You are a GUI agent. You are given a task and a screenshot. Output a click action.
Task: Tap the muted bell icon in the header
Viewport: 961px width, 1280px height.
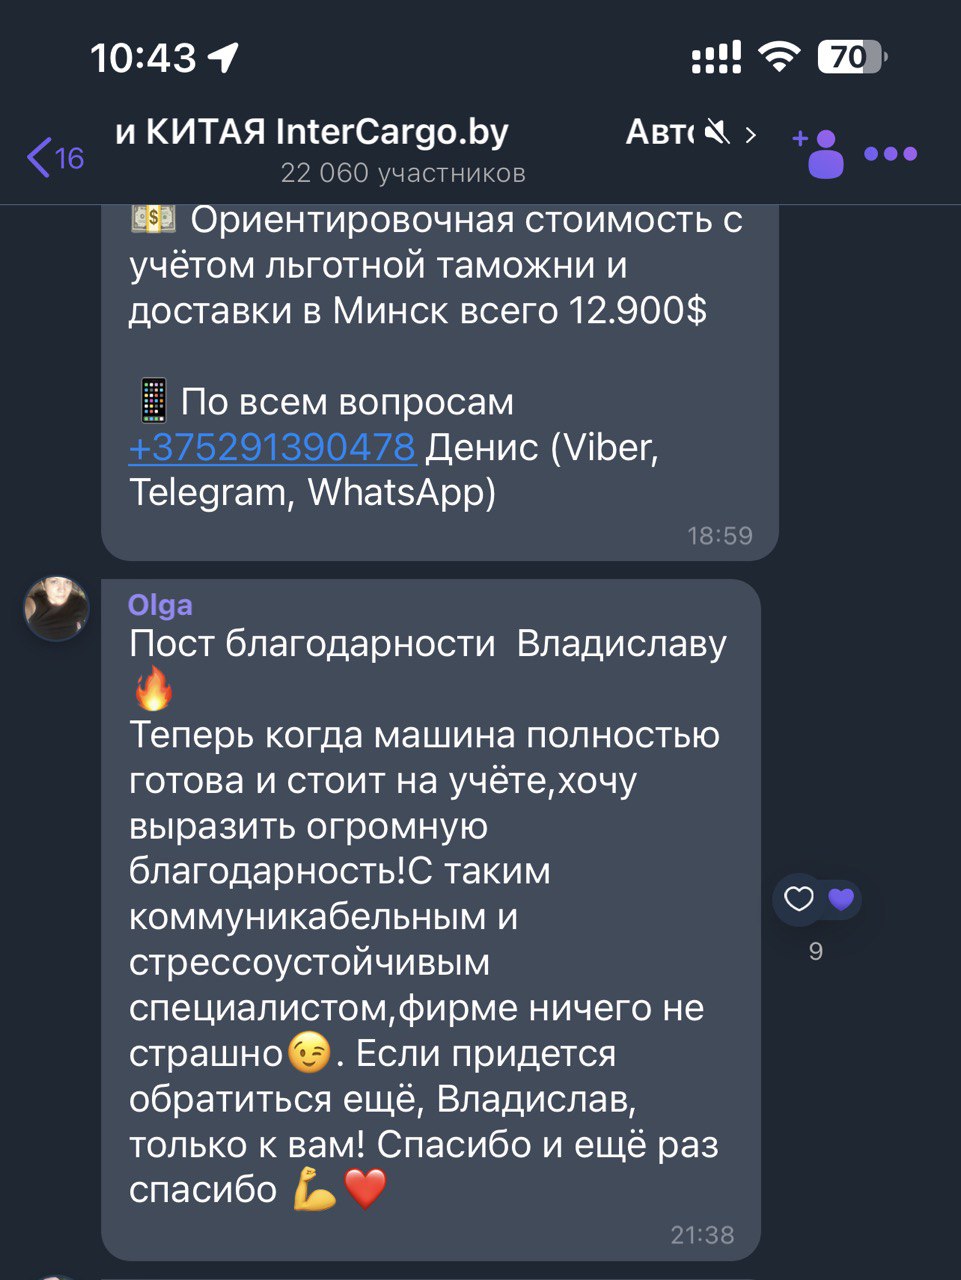pos(717,132)
